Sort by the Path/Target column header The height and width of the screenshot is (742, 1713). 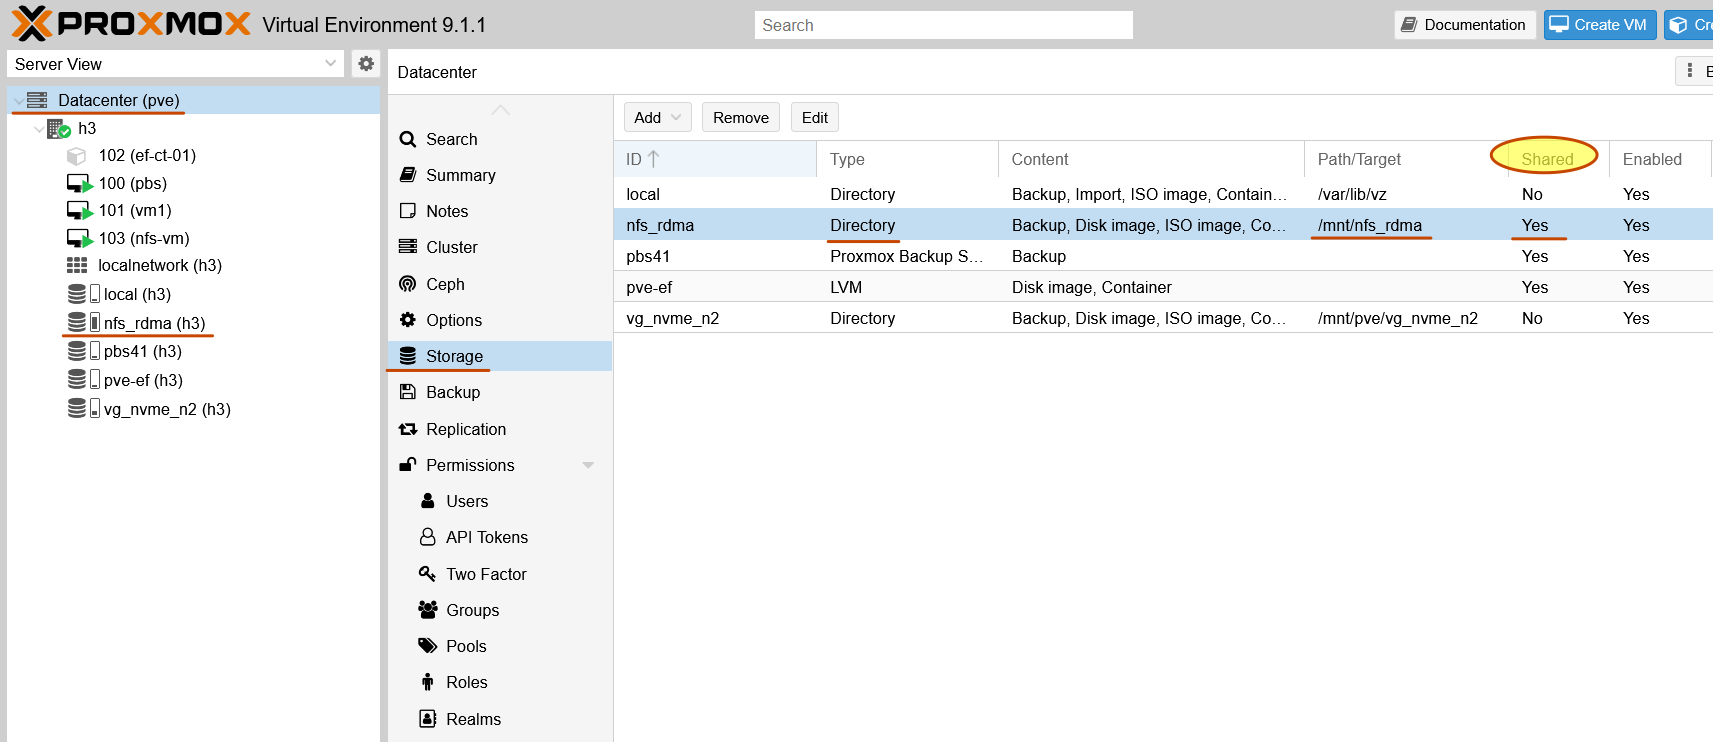[1407, 159]
